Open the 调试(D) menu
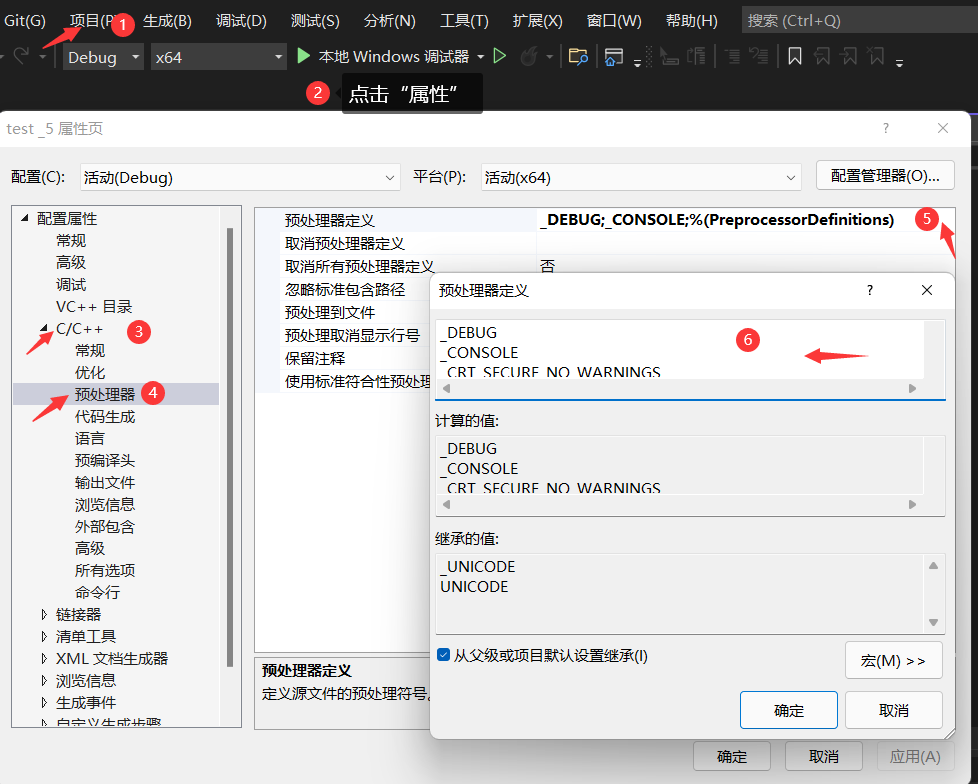The height and width of the screenshot is (784, 978). [241, 21]
